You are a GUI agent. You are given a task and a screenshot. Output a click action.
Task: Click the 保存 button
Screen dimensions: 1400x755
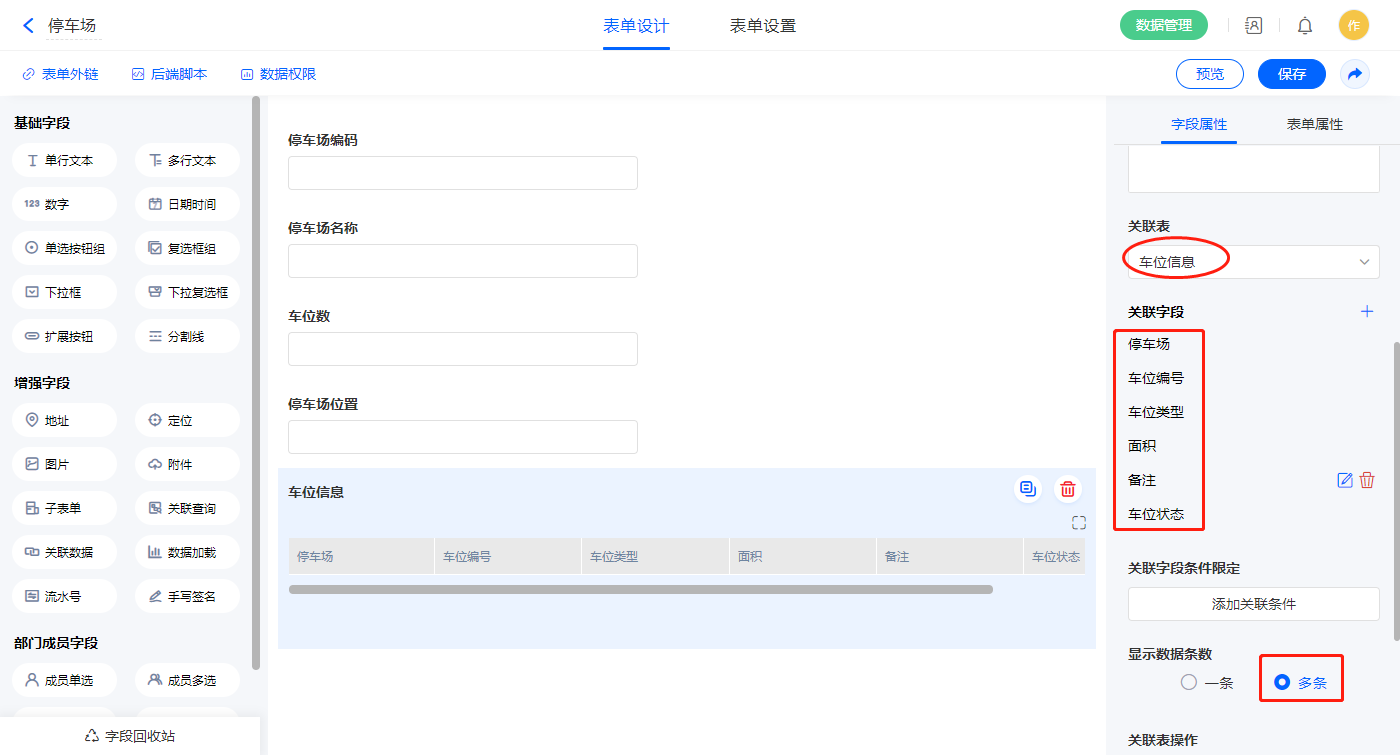pyautogui.click(x=1291, y=74)
